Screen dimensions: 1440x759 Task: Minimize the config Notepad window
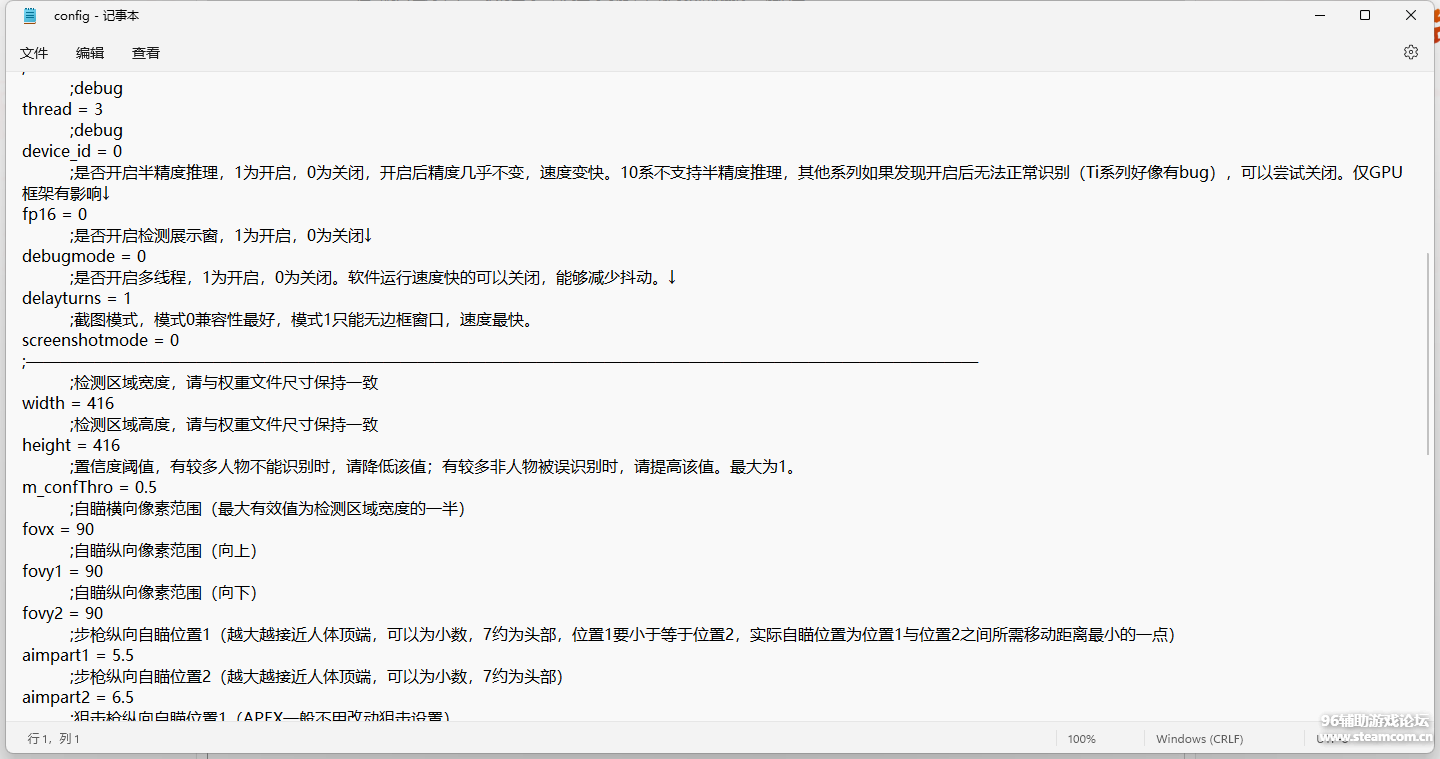coord(1320,16)
